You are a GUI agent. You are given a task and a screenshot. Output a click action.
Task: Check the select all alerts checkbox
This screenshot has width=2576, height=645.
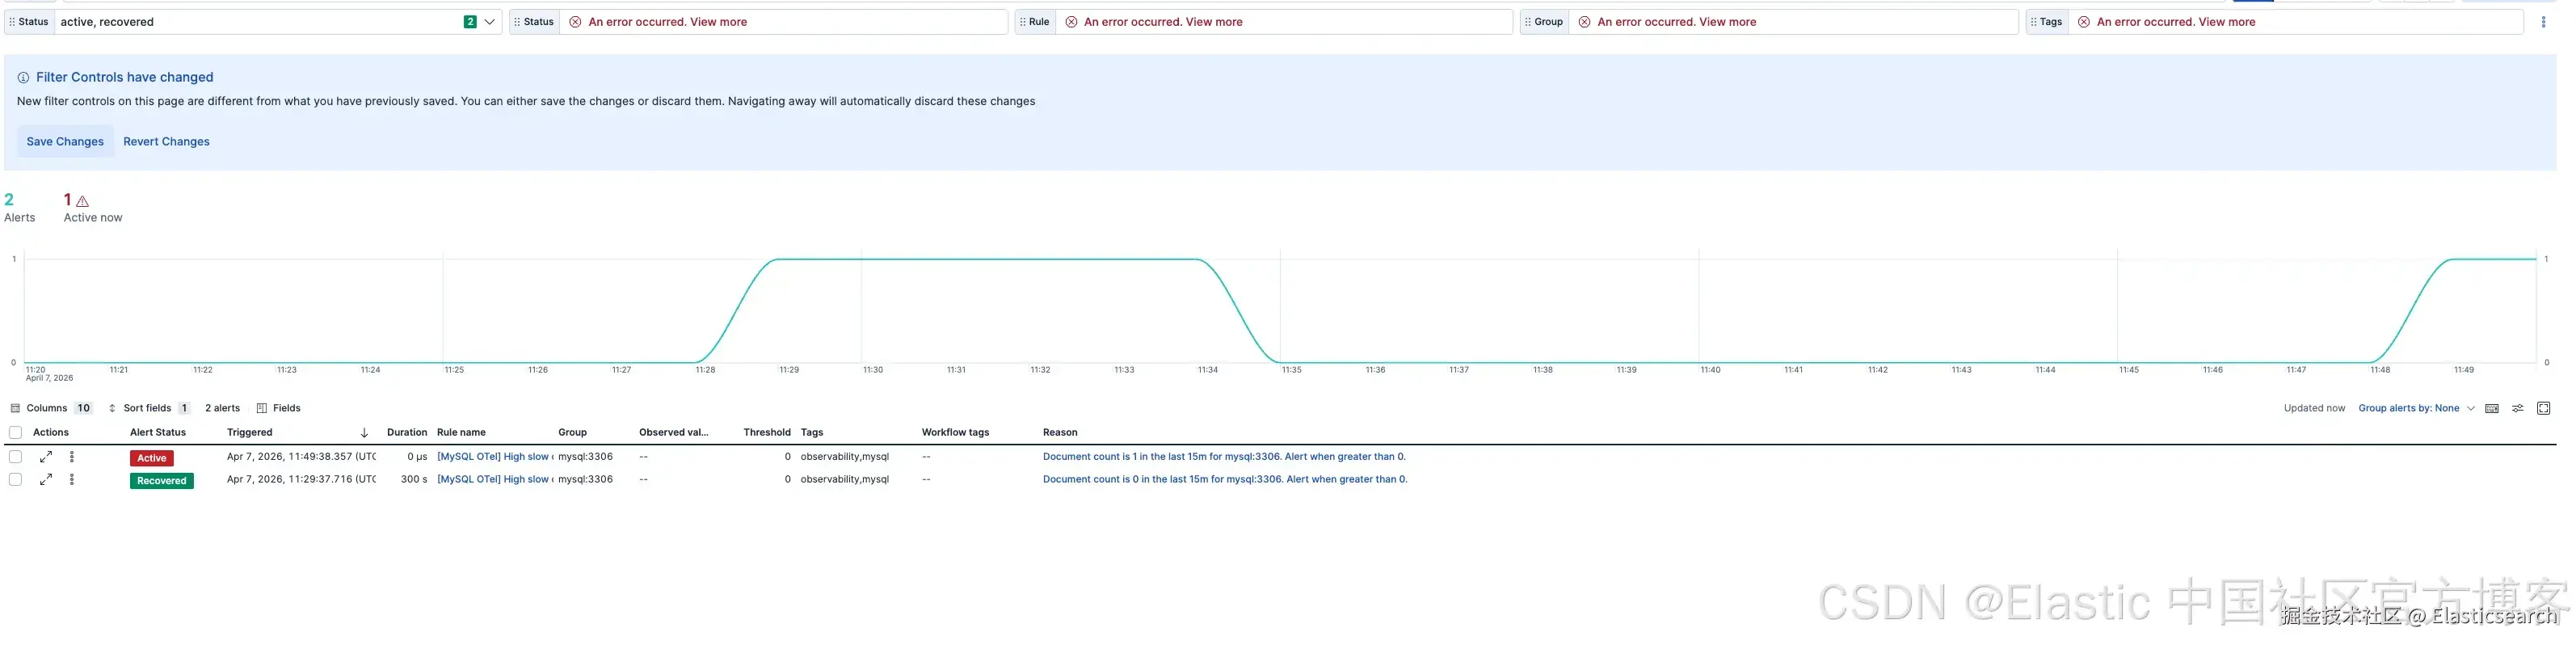pyautogui.click(x=15, y=433)
